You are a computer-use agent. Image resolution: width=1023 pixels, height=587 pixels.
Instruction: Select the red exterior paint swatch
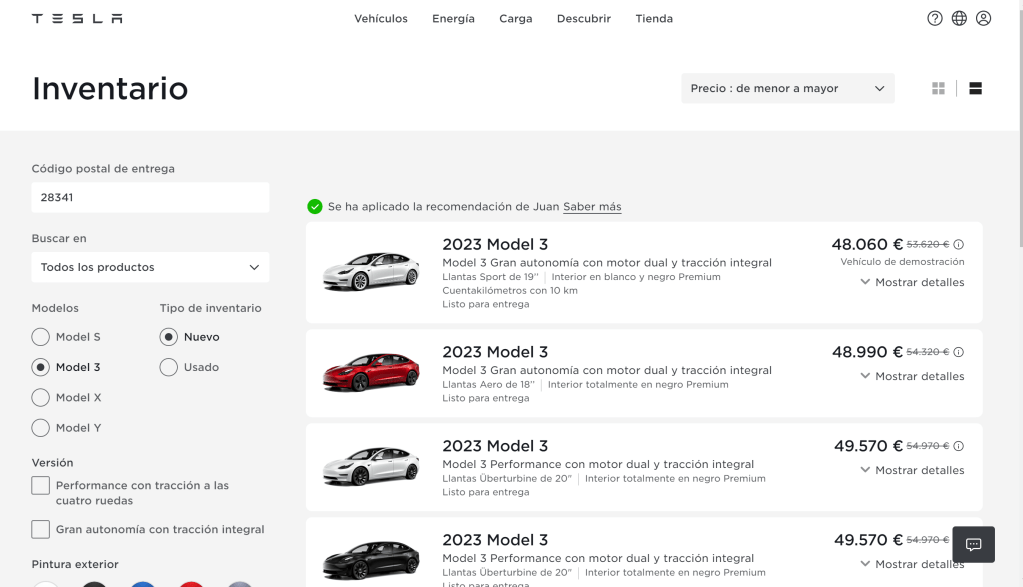point(191,584)
